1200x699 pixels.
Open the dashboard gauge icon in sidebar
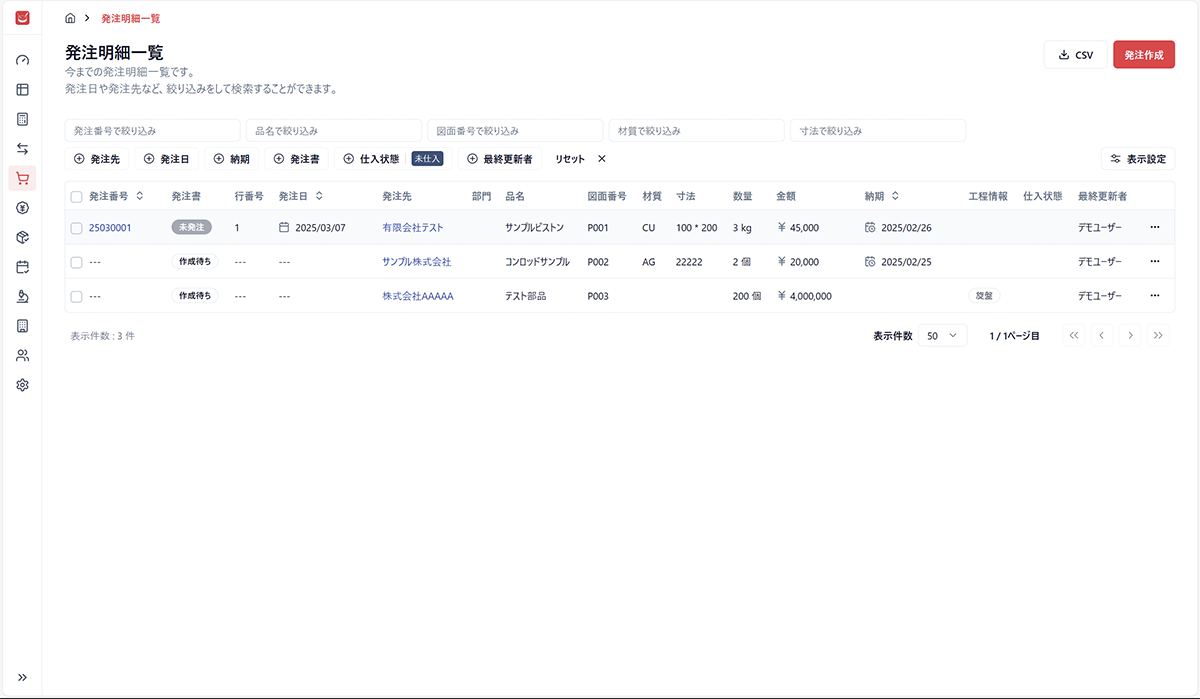point(22,60)
